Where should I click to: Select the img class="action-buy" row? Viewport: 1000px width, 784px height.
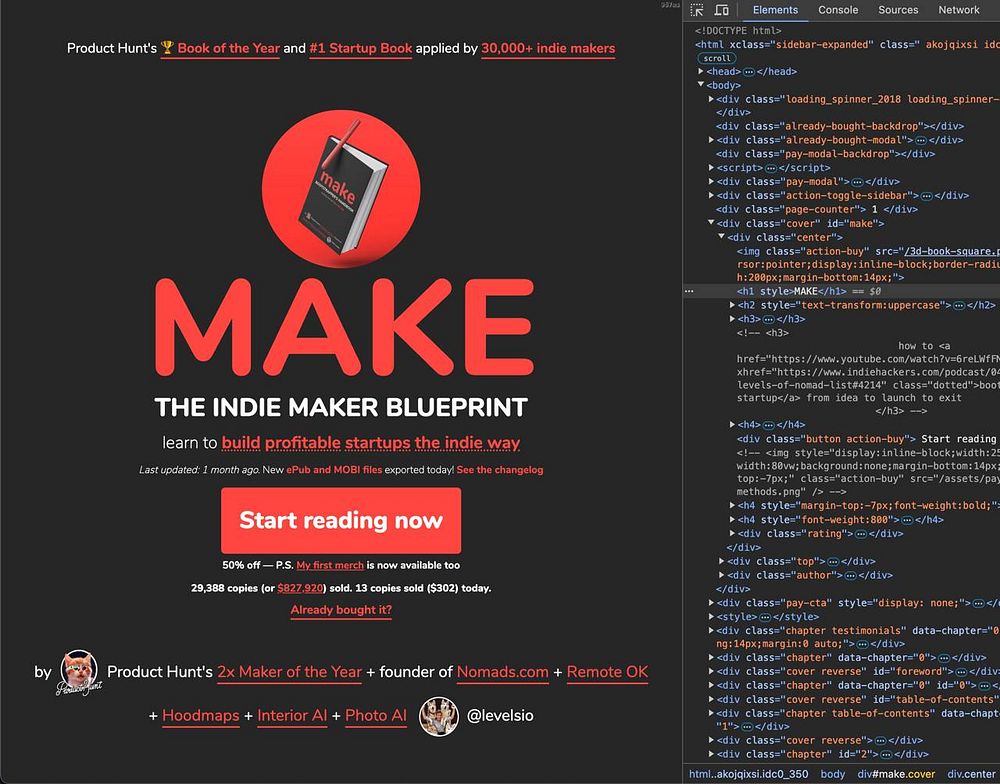click(841, 264)
